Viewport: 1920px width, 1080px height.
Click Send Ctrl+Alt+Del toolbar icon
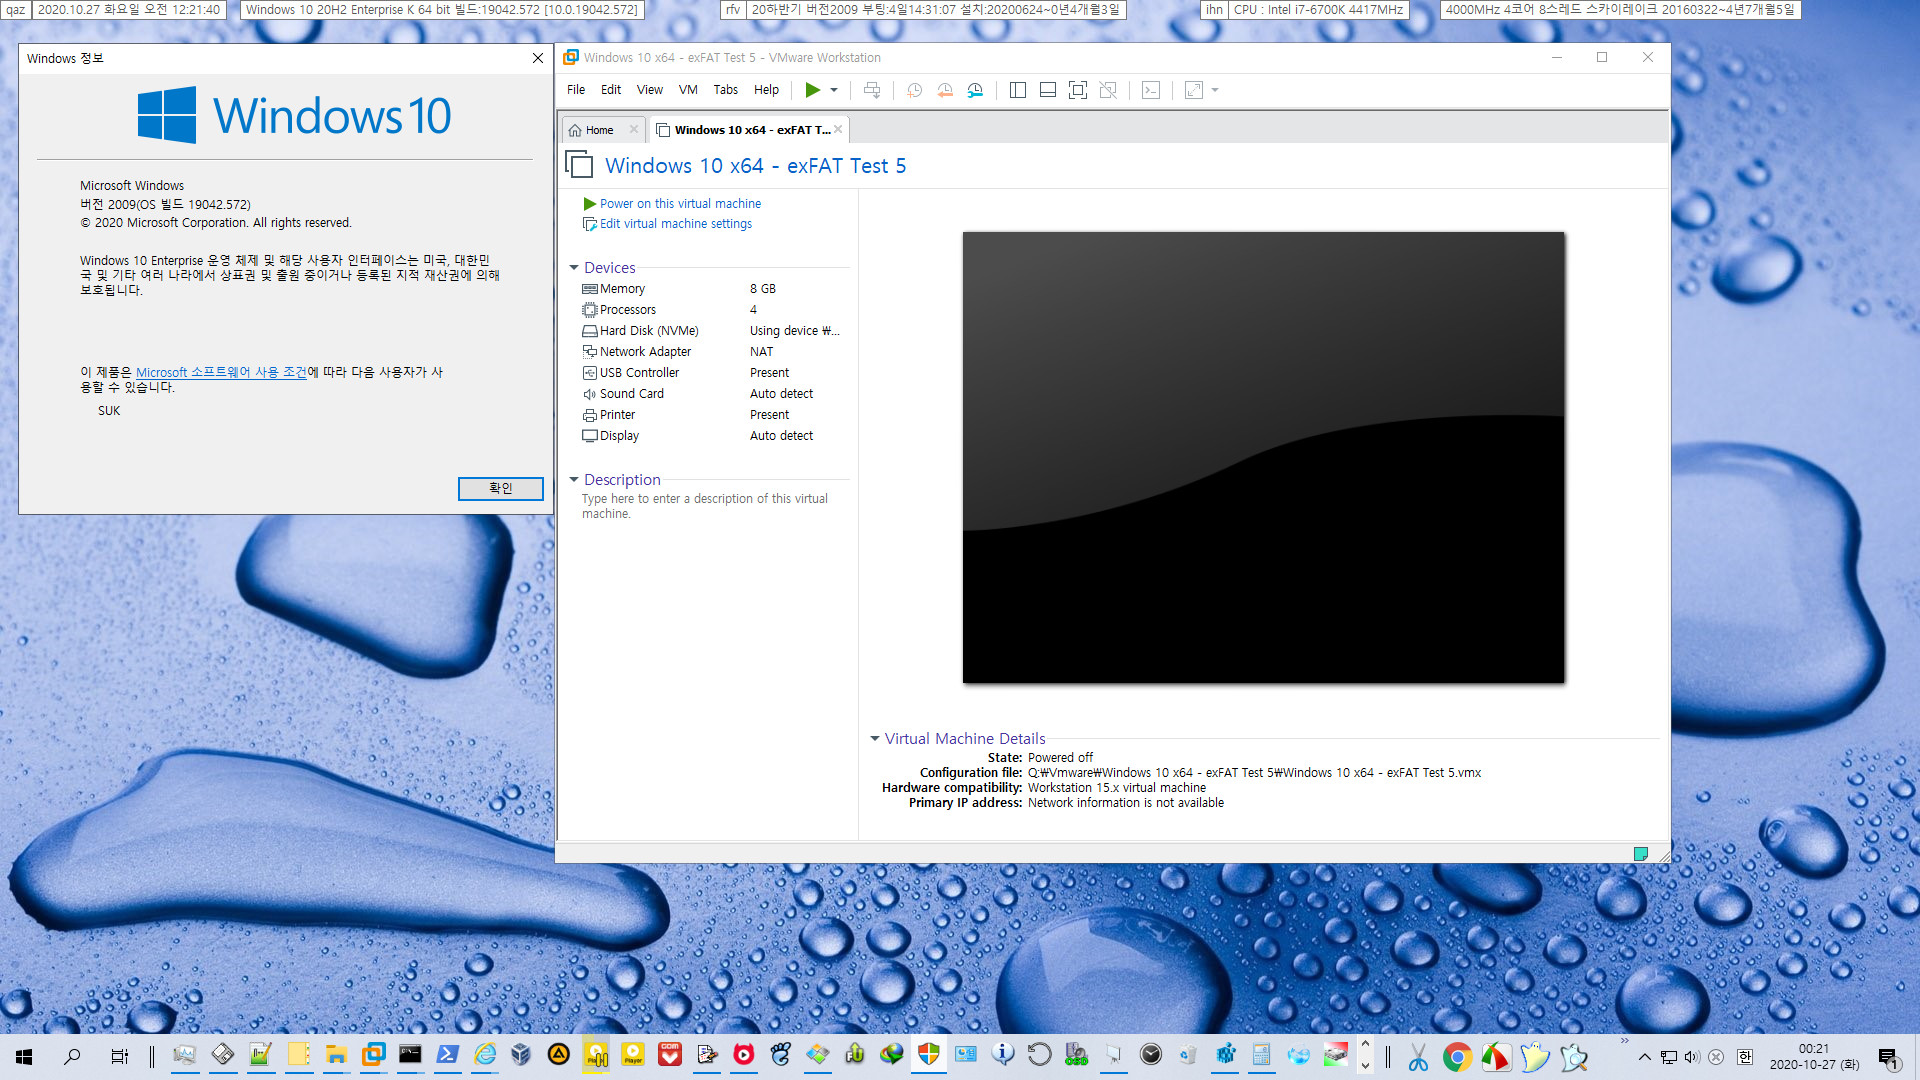click(x=872, y=90)
